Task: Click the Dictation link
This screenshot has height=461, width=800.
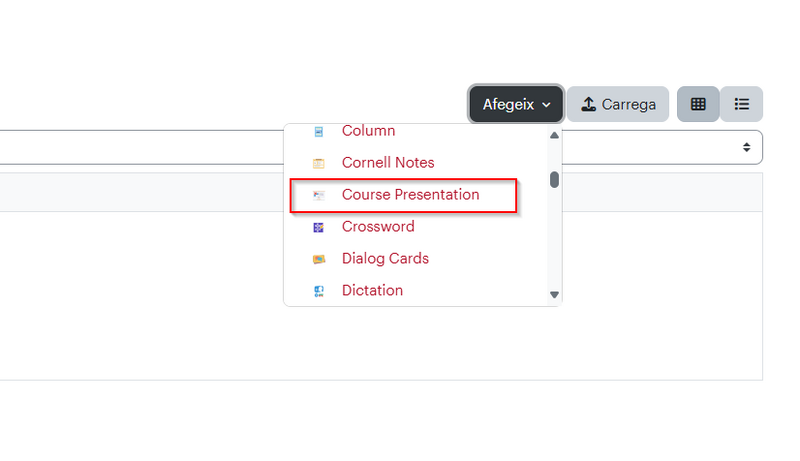Action: 372,290
